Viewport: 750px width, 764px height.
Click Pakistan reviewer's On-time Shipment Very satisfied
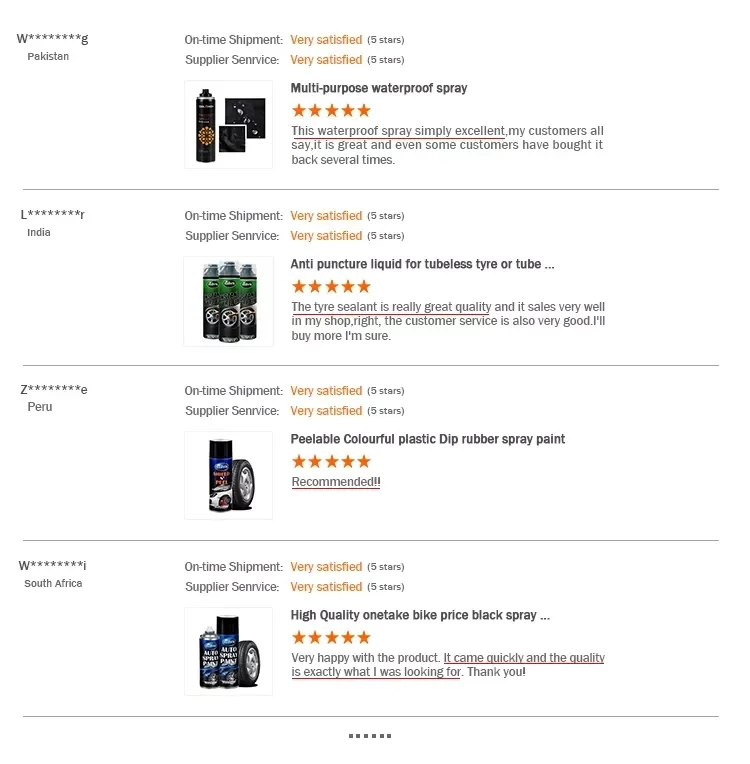pyautogui.click(x=326, y=40)
